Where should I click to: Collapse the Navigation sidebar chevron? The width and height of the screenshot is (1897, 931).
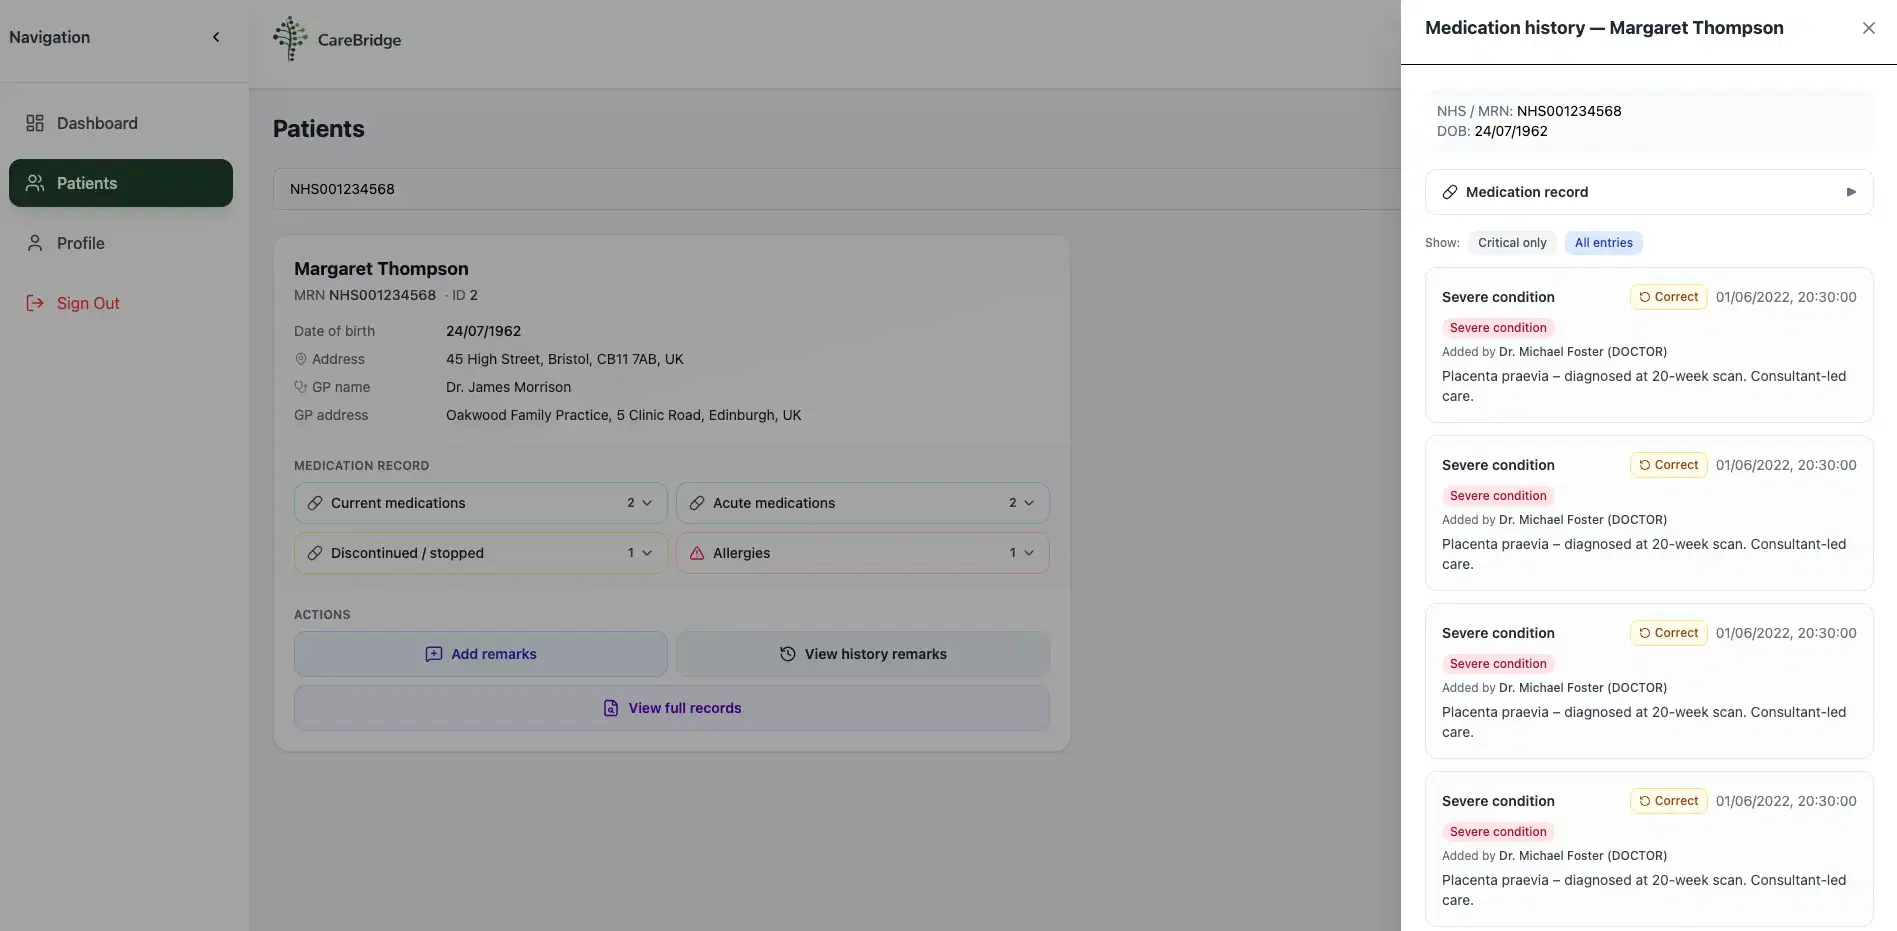[x=216, y=37]
